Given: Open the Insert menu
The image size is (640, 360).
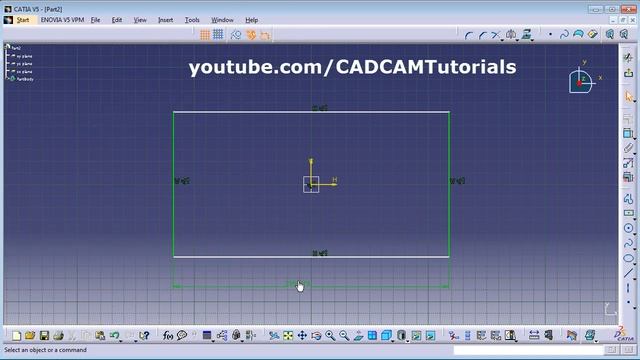Looking at the screenshot, I should click(165, 20).
